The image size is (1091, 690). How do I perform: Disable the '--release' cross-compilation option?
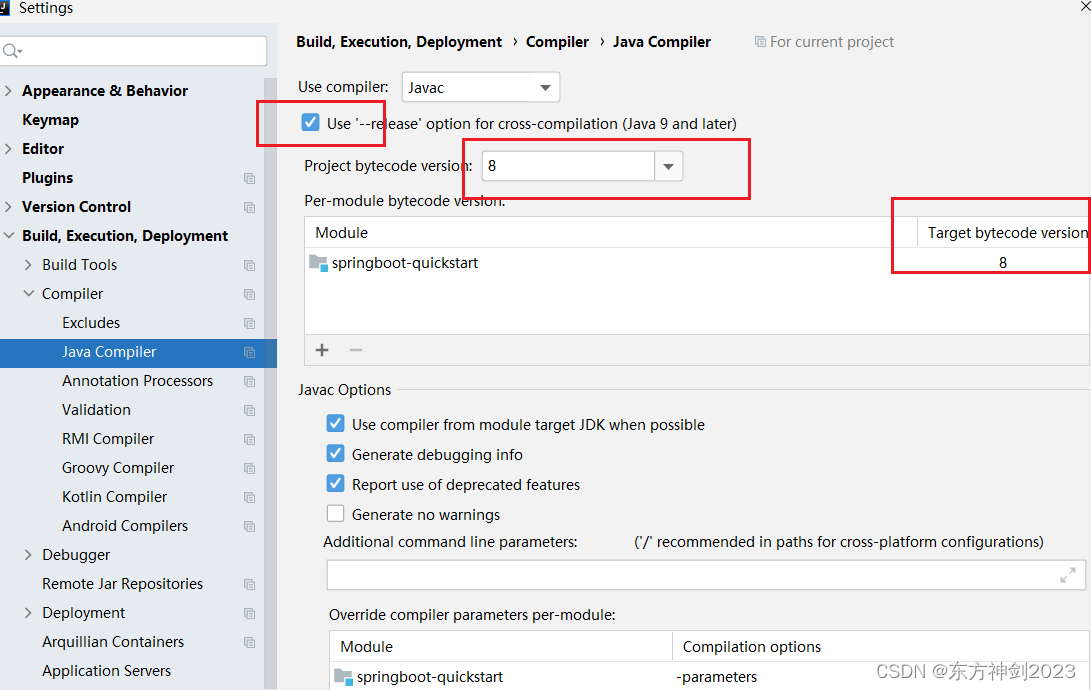310,123
